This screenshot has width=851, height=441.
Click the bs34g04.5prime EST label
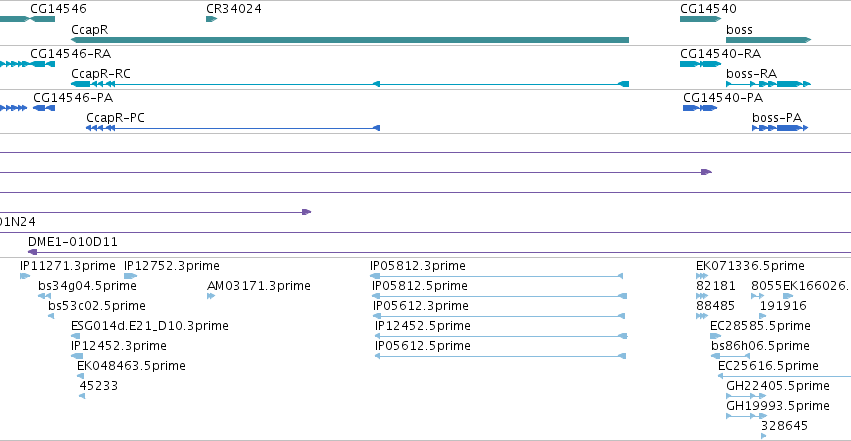click(87, 286)
